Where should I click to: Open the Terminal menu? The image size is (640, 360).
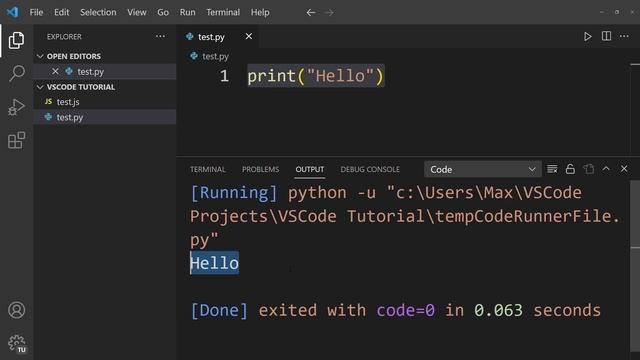223,12
